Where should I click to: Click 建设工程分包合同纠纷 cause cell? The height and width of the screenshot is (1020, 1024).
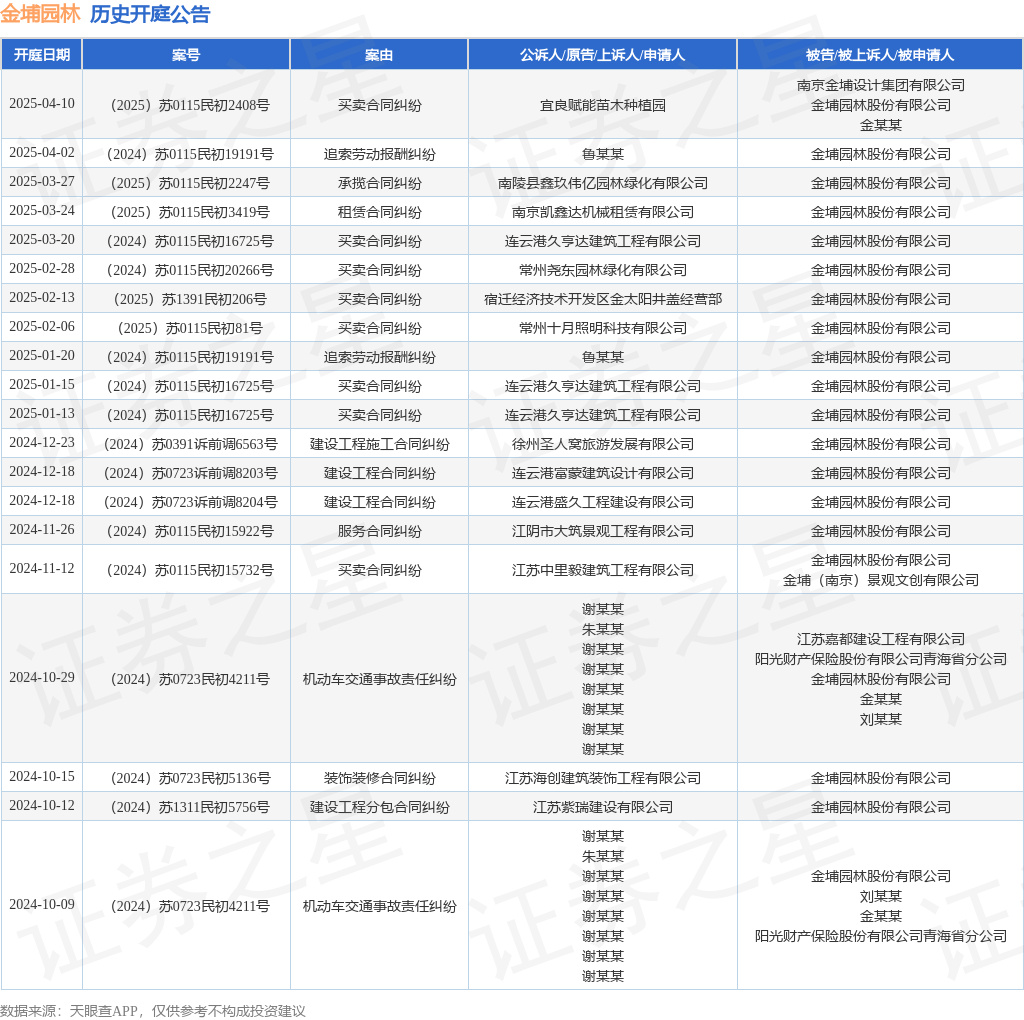[379, 807]
